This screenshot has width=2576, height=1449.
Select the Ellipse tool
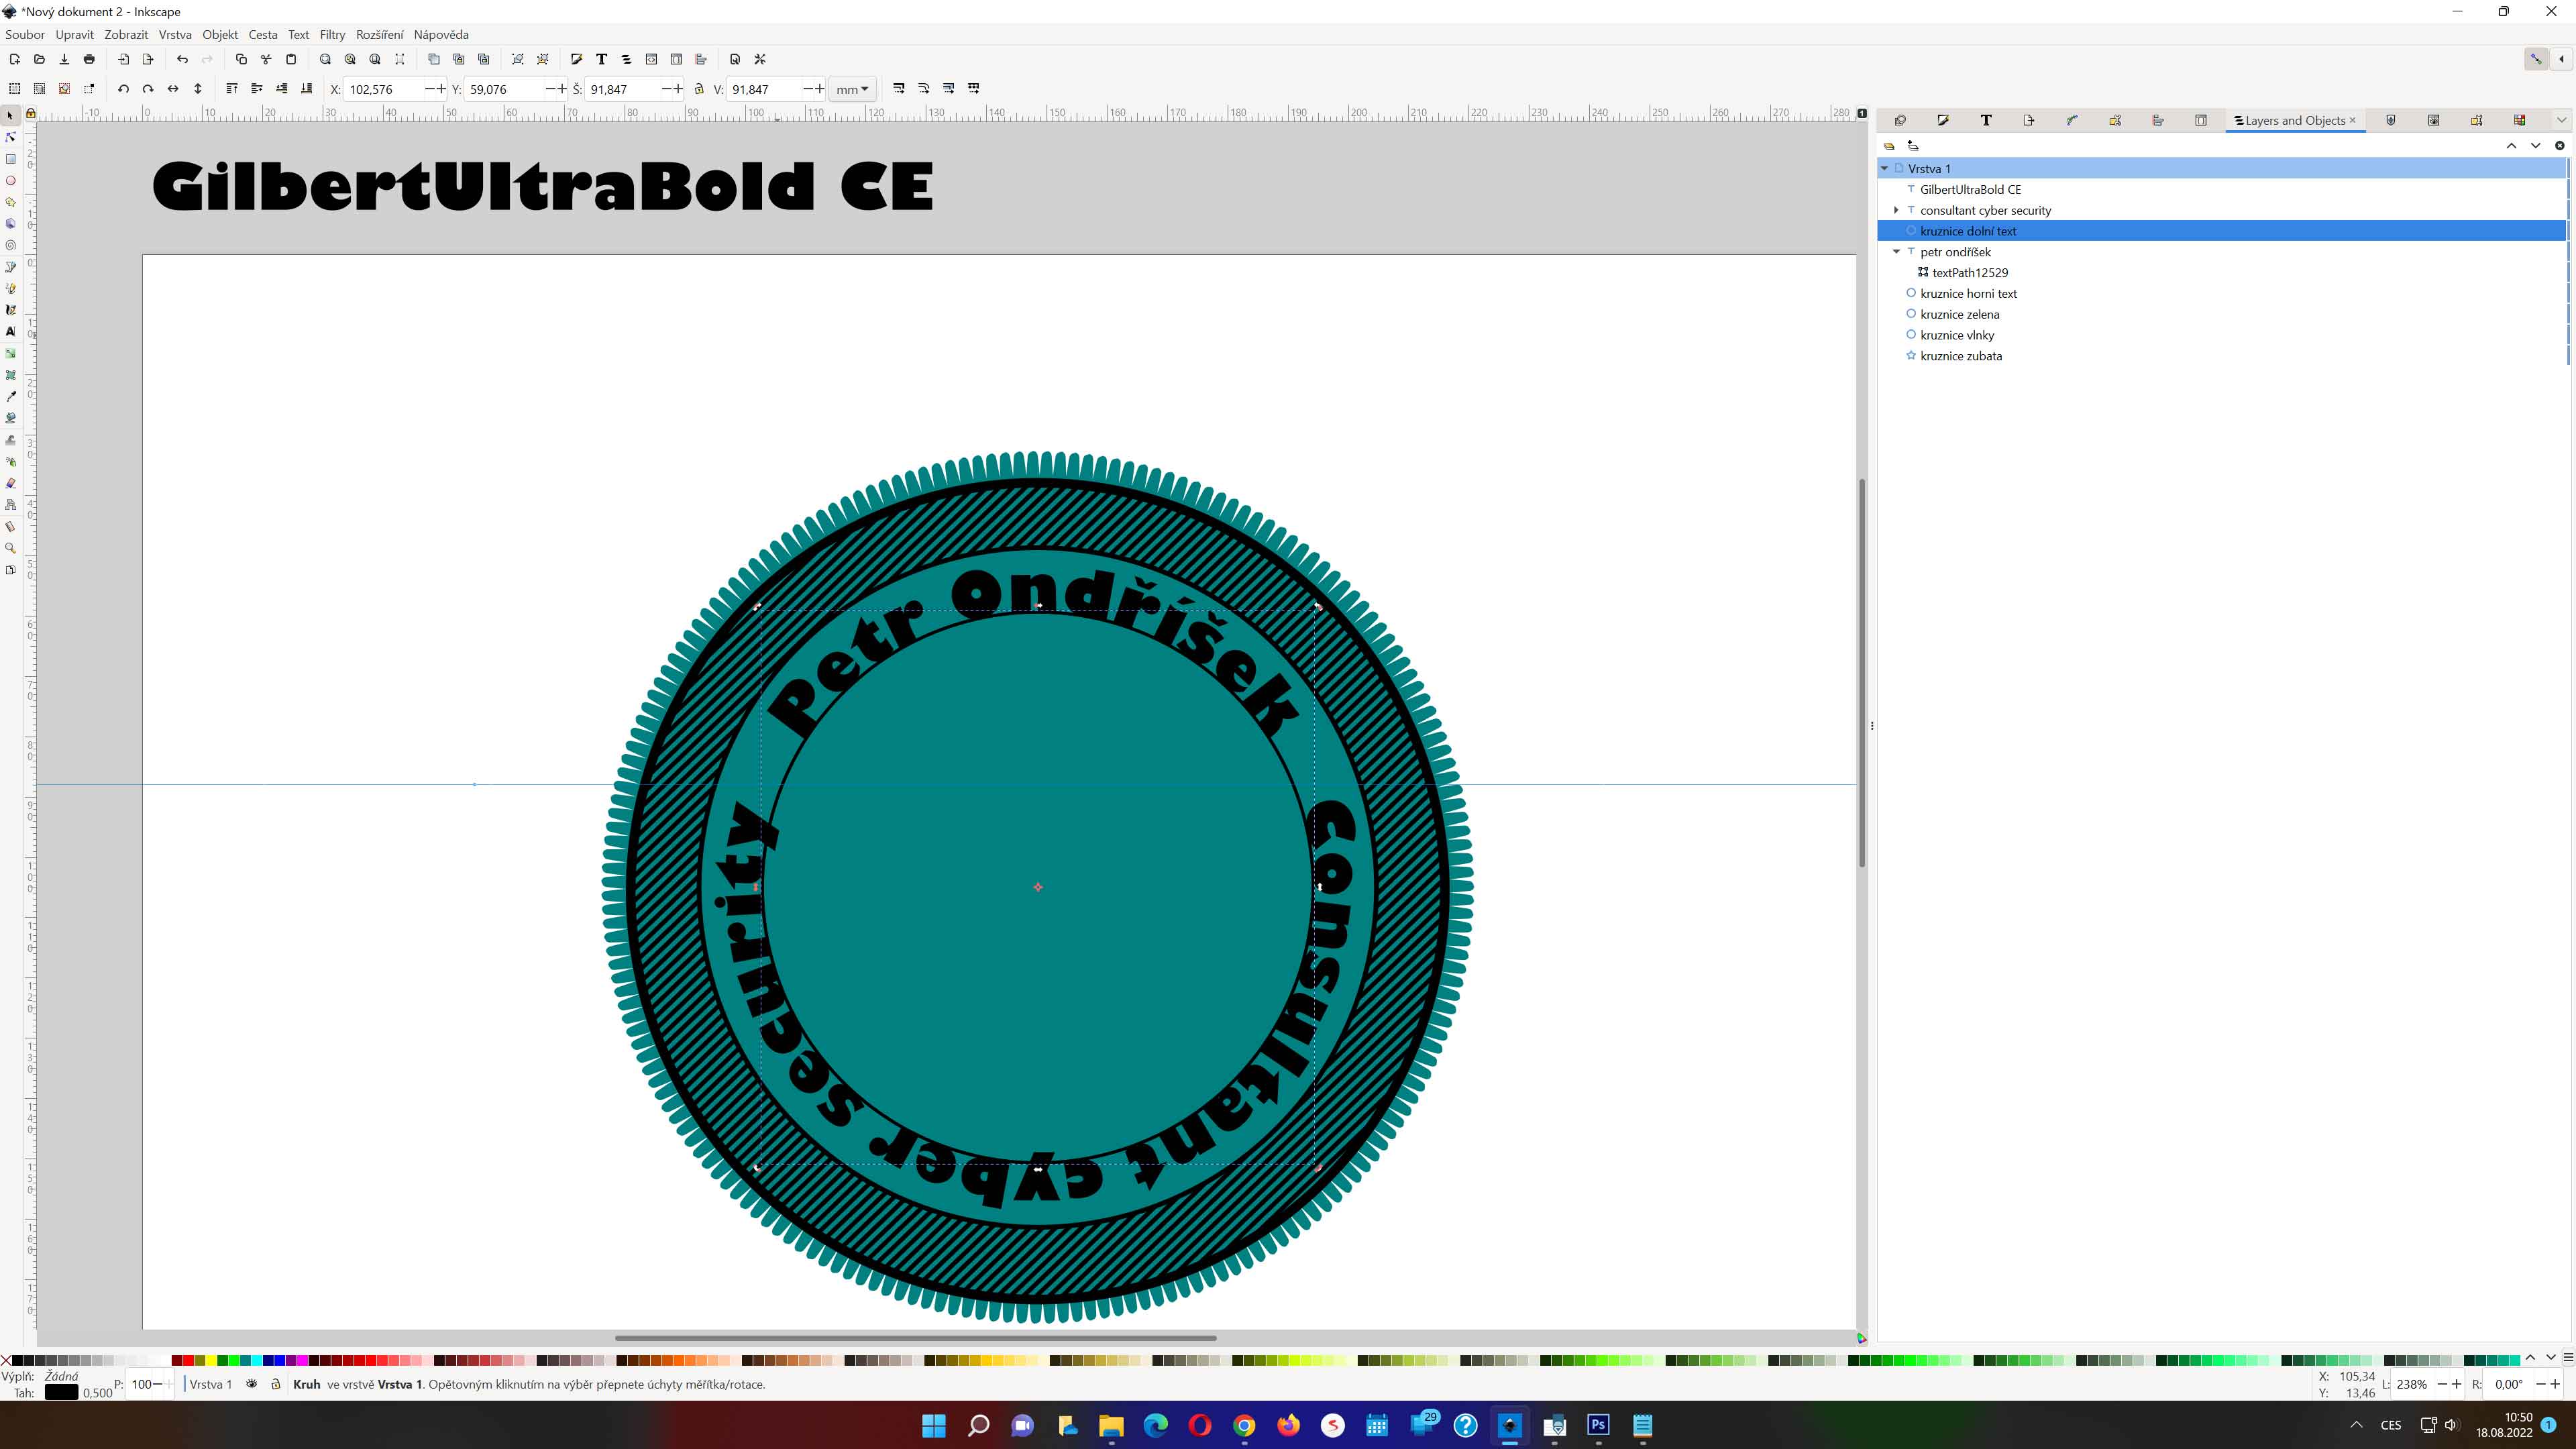click(x=11, y=181)
